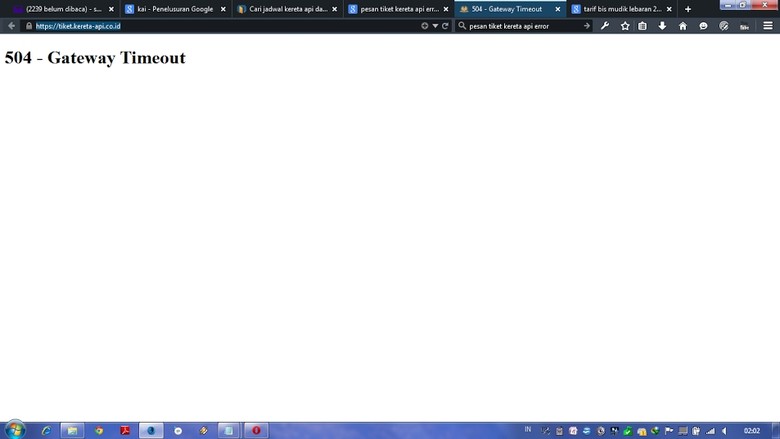Viewport: 780px width, 439px height.
Task: Submit the search with the arrow button
Action: point(587,26)
